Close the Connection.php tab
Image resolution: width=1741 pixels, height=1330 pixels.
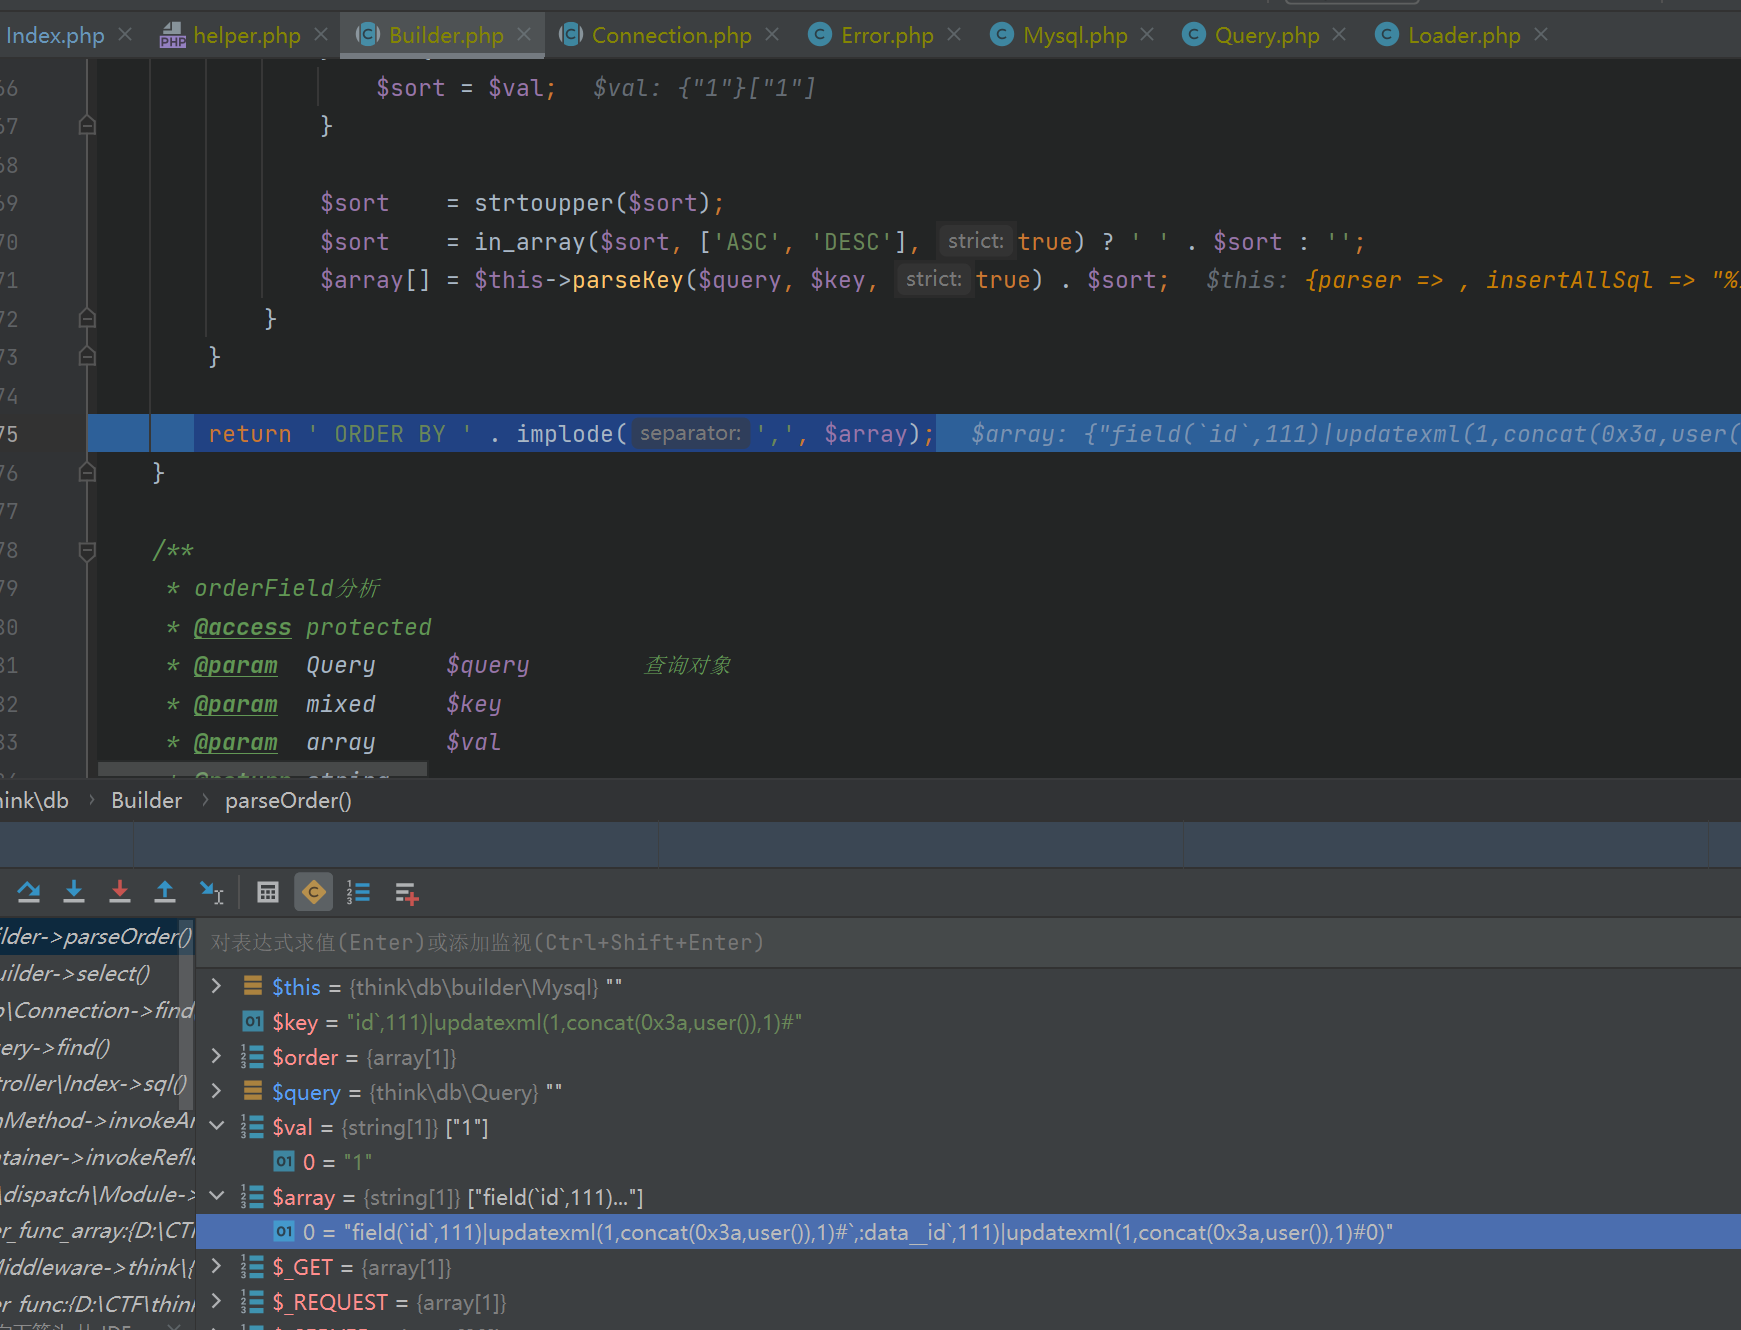click(x=772, y=35)
